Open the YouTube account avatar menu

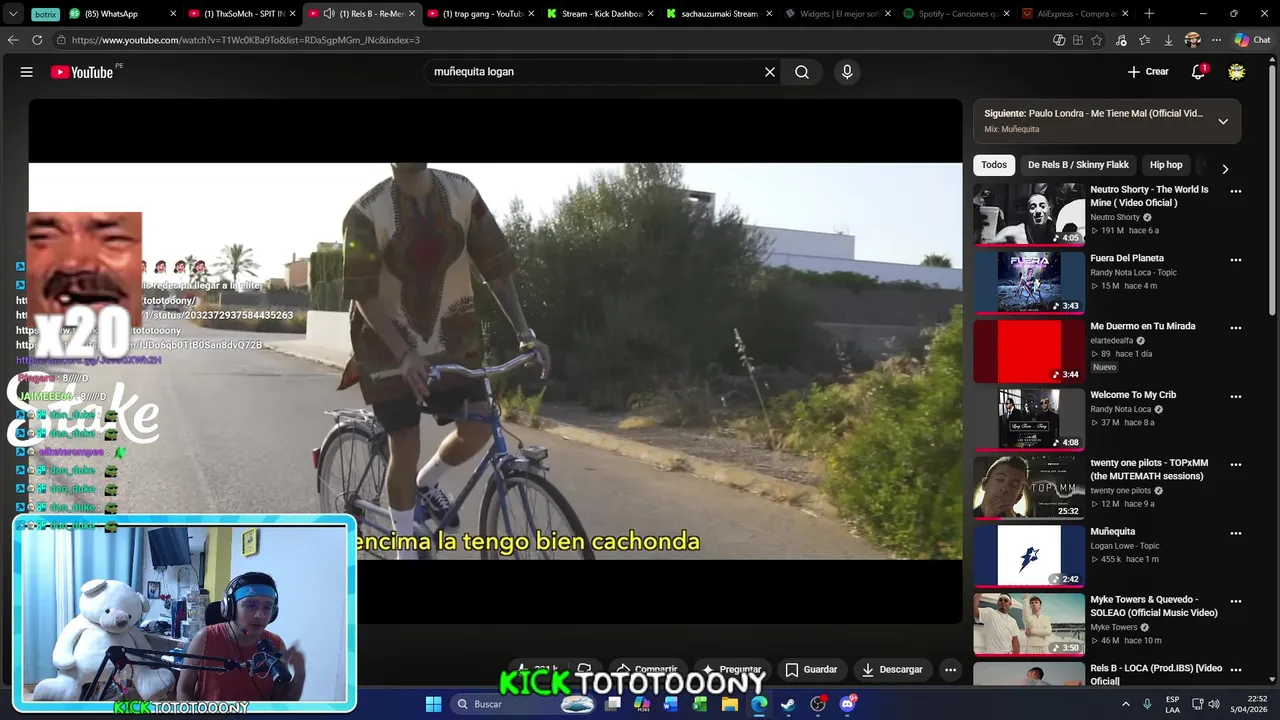point(1237,72)
